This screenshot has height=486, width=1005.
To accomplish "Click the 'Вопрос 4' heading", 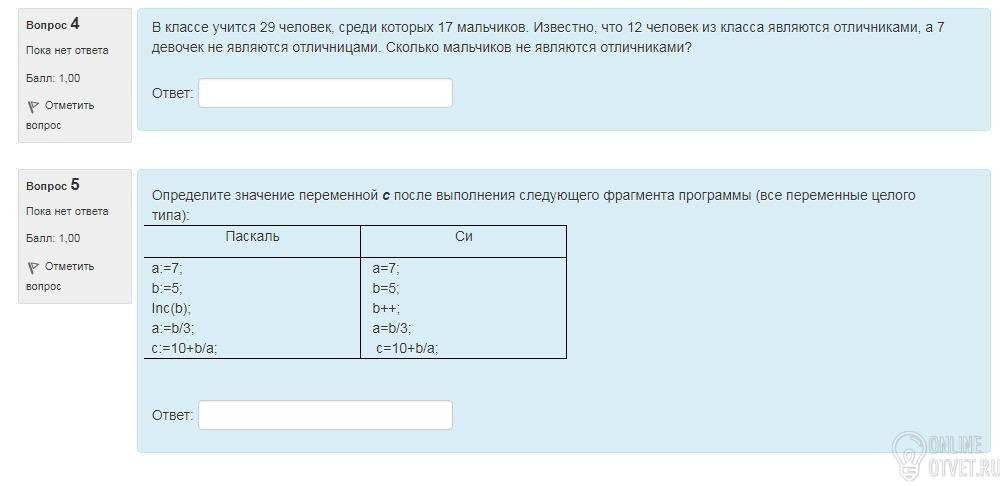I will pyautogui.click(x=53, y=24).
